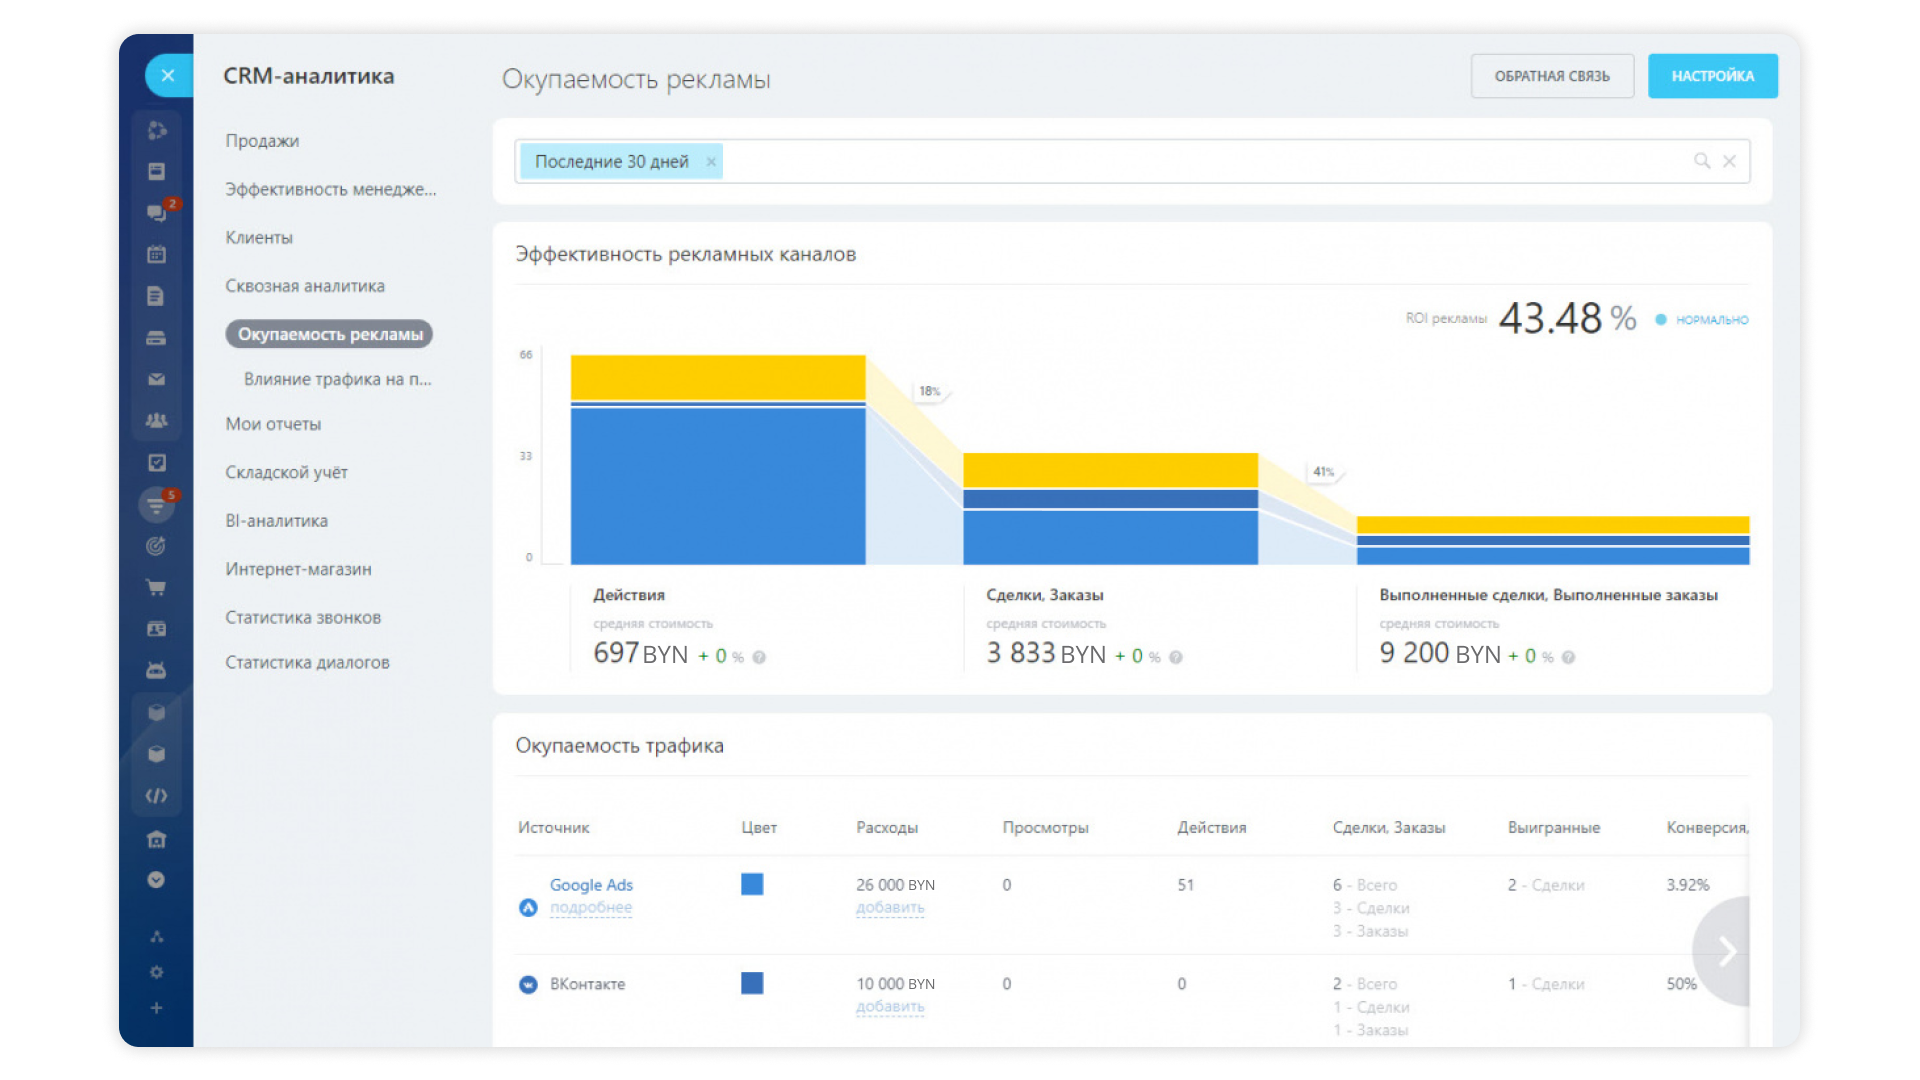Click the plus icon at sidebar bottom

157,1008
